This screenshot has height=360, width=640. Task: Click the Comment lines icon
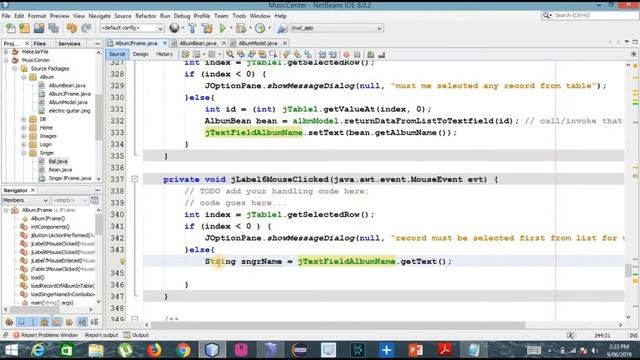tap(371, 54)
